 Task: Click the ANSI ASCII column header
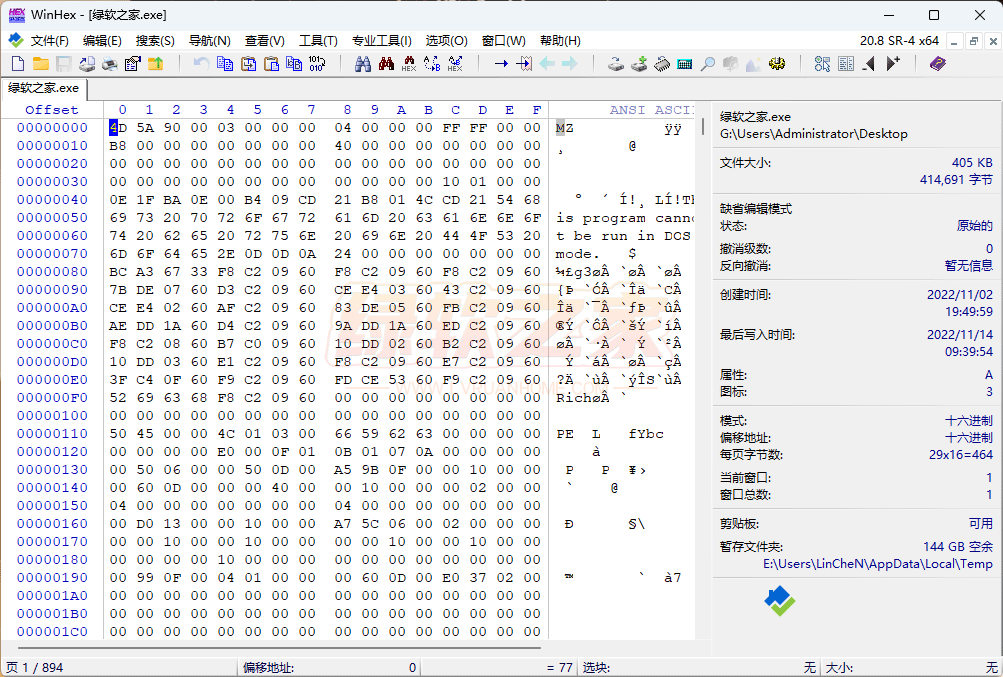(x=651, y=110)
